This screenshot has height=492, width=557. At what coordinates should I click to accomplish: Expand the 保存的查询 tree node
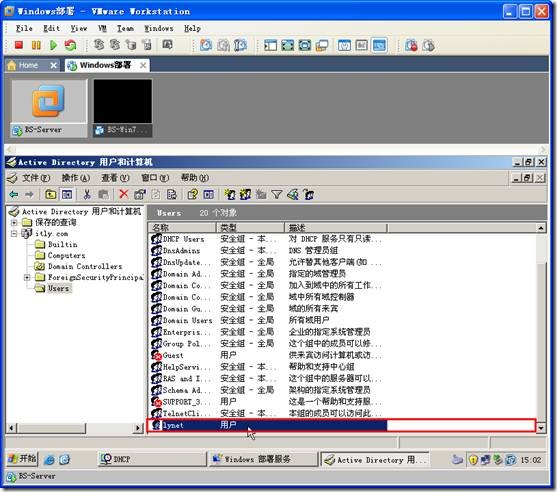point(14,223)
